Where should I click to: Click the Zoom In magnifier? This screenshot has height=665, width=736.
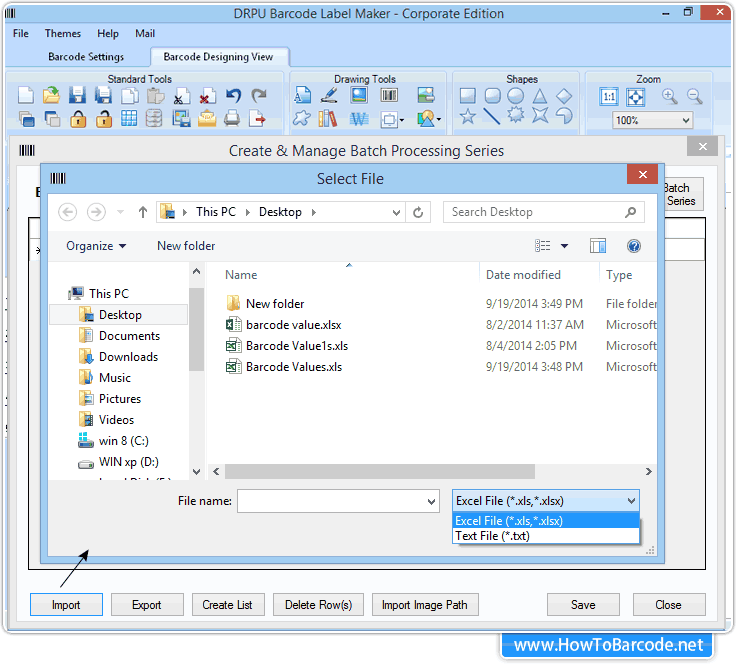669,96
